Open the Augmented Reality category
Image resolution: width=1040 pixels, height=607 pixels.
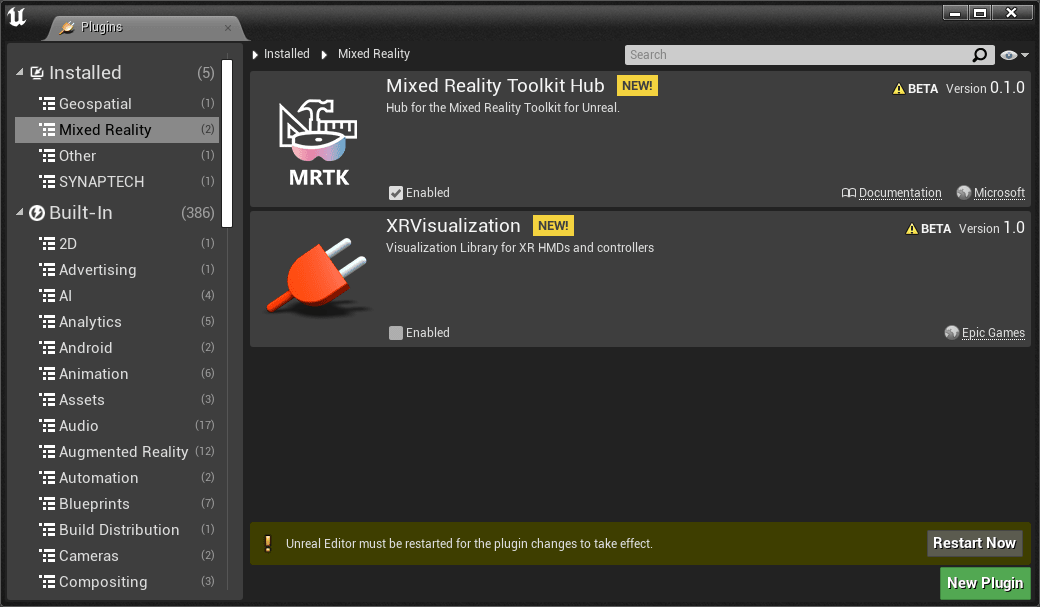(x=117, y=451)
